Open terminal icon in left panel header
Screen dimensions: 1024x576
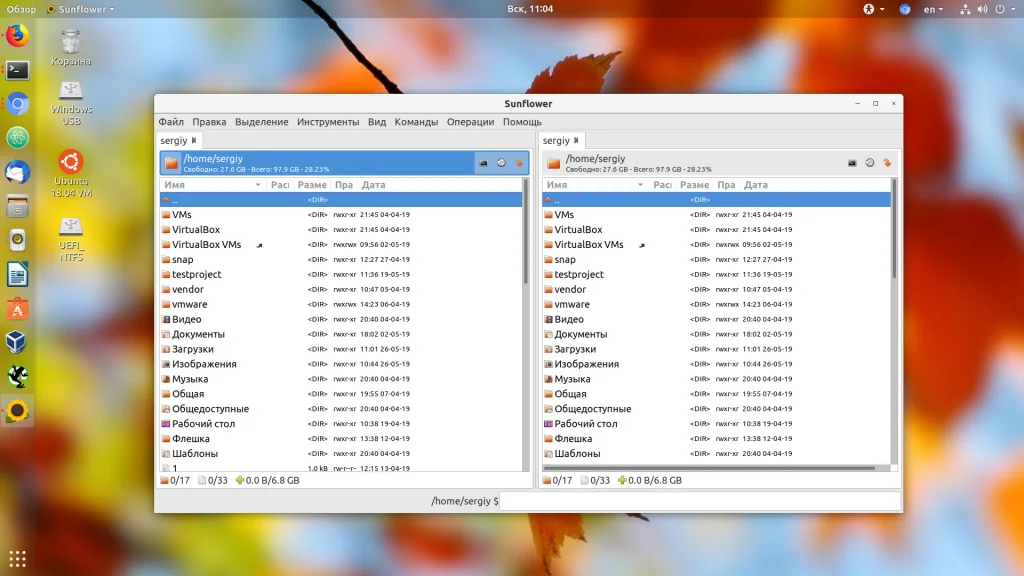pos(483,163)
